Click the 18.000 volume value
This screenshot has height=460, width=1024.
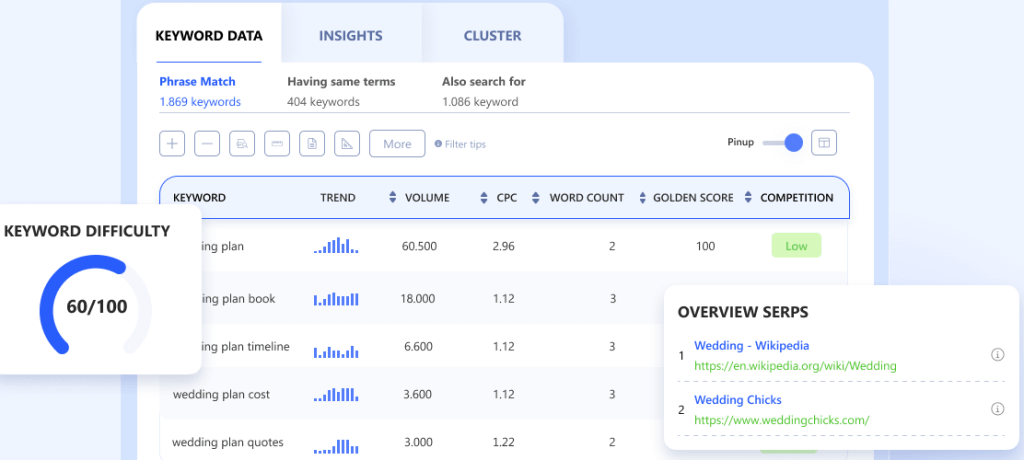coord(417,299)
